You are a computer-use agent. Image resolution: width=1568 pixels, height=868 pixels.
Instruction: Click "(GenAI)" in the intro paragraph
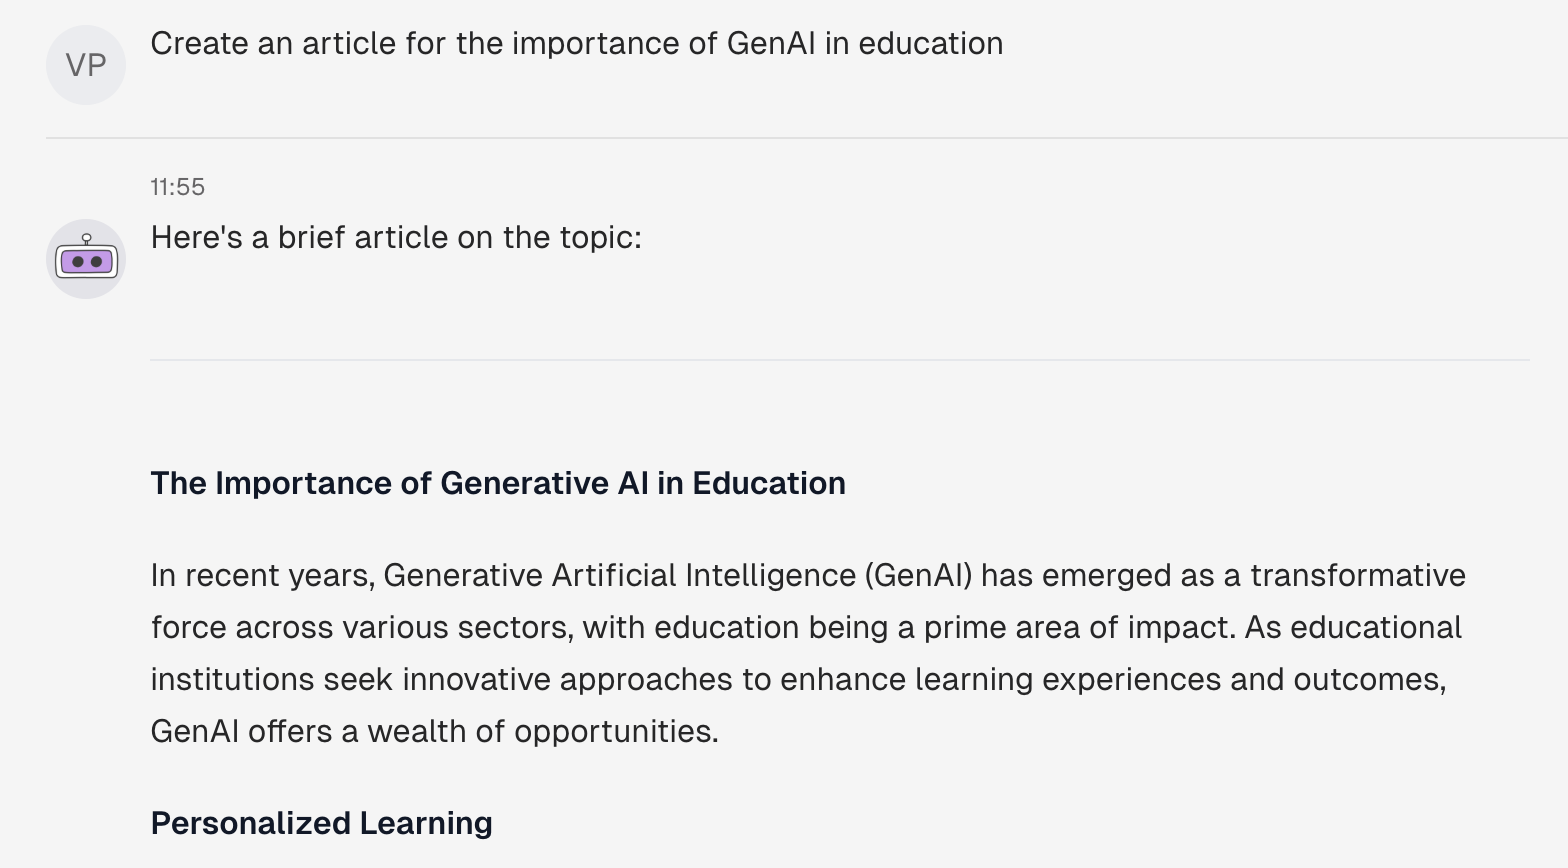click(x=919, y=575)
